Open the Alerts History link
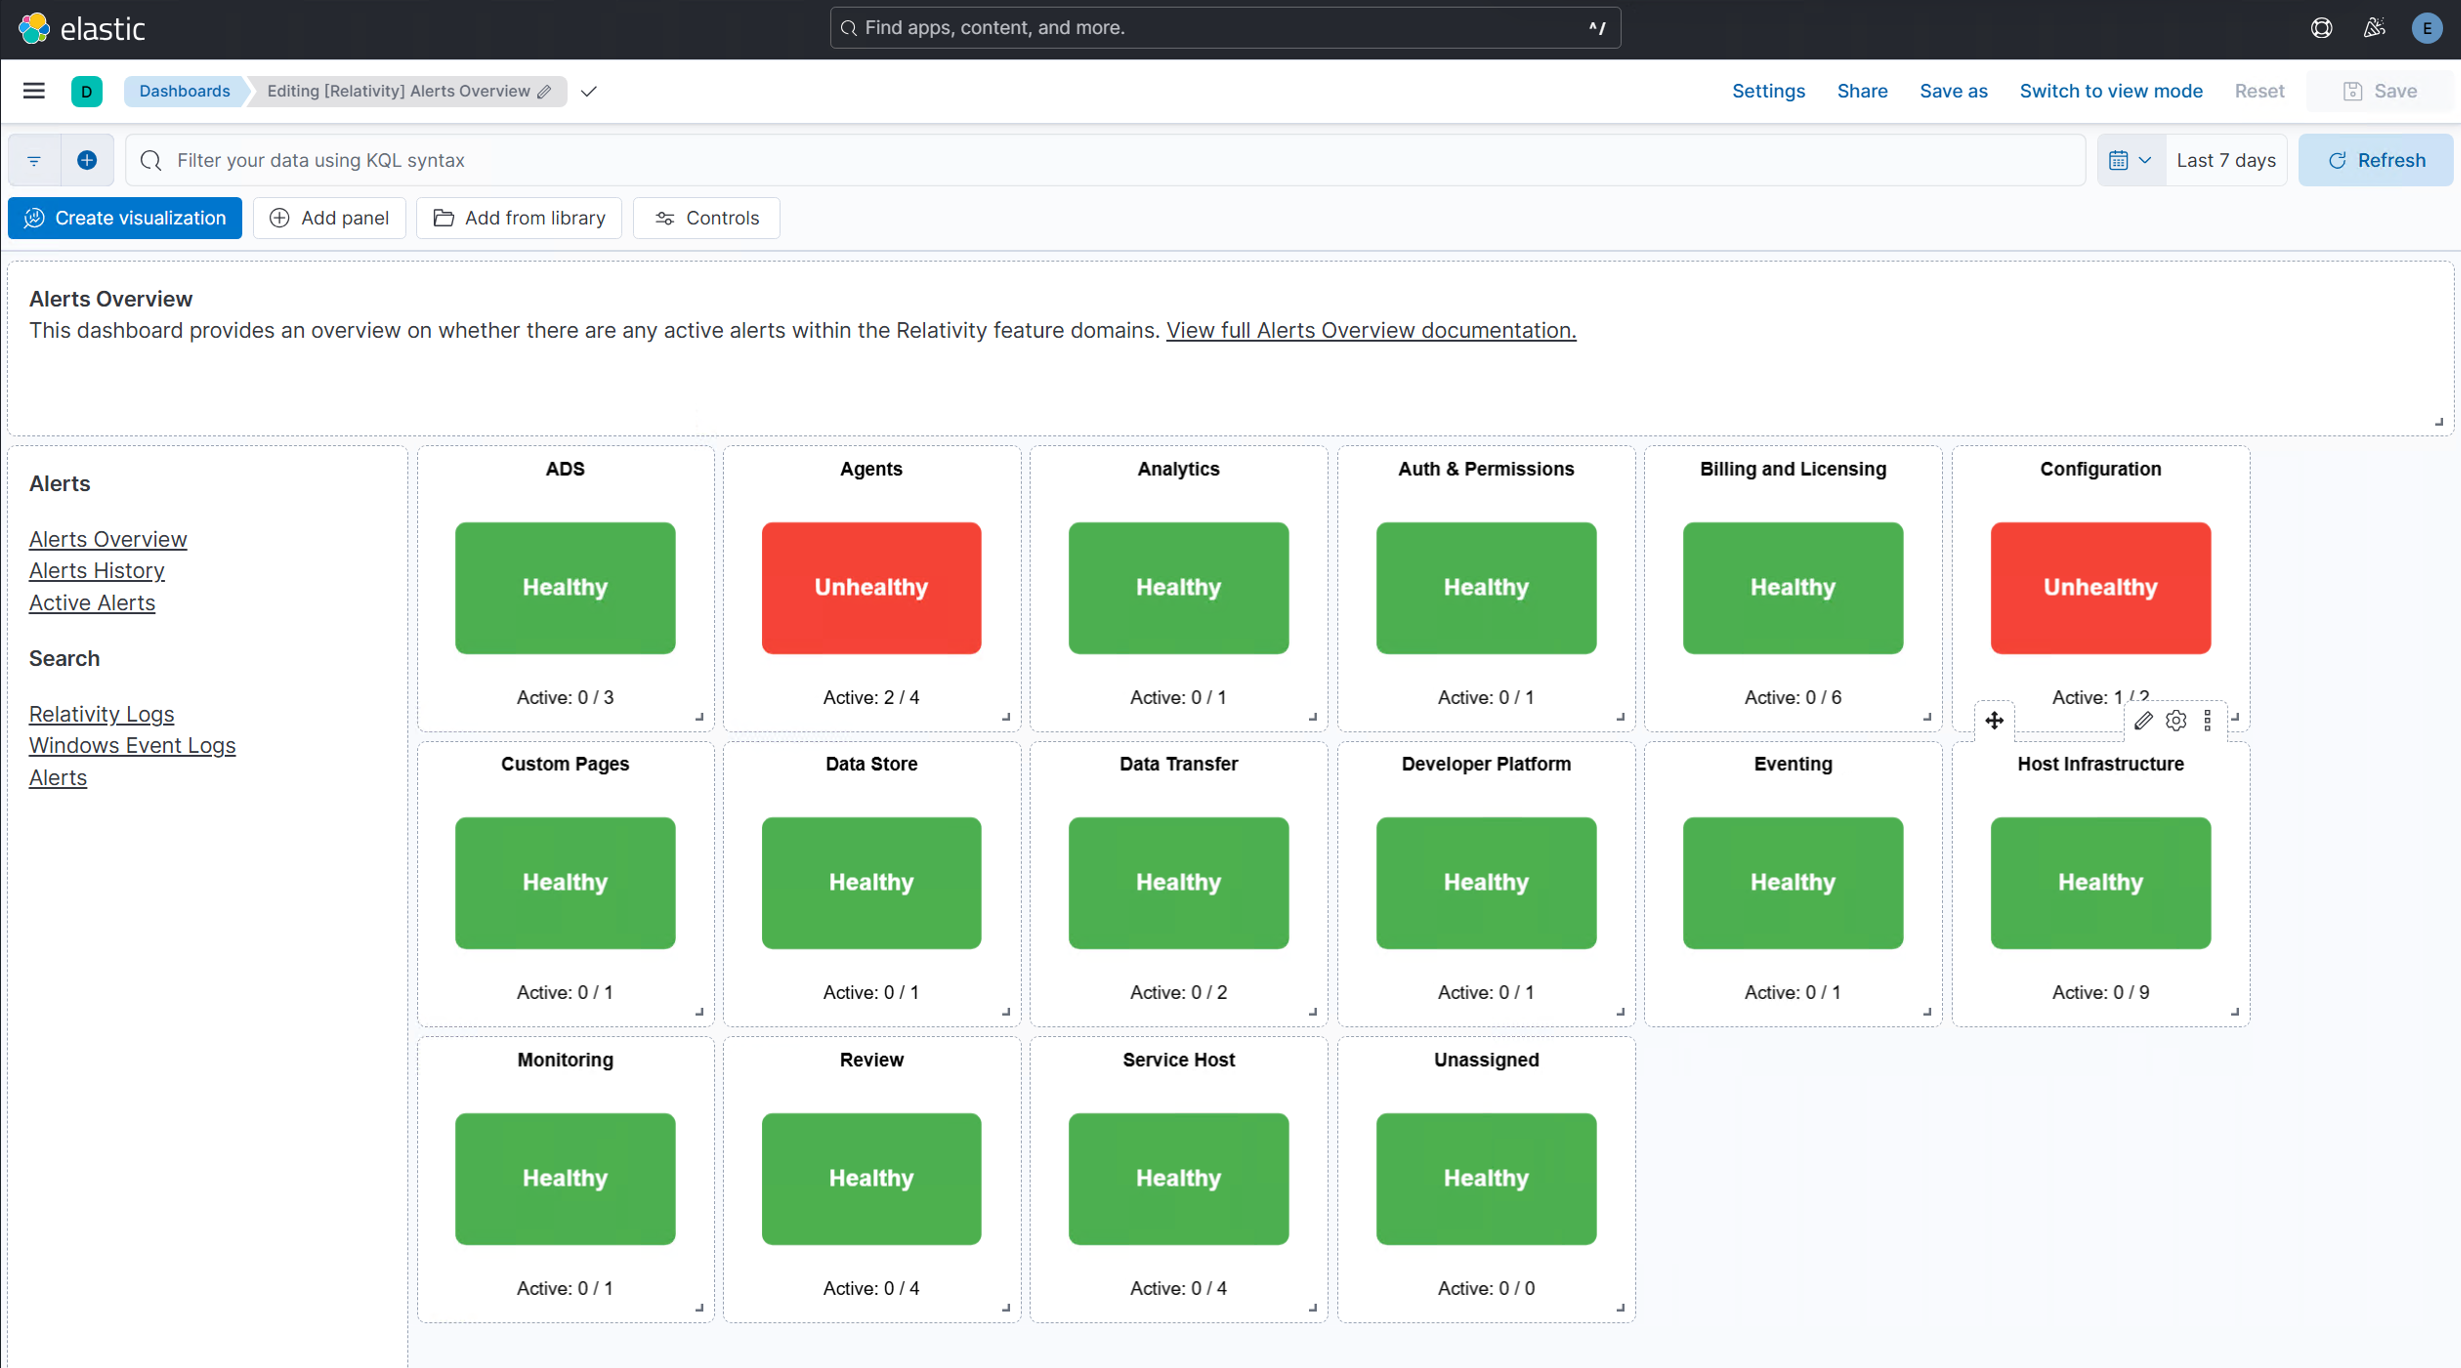Image resolution: width=2461 pixels, height=1368 pixels. pyautogui.click(x=96, y=570)
